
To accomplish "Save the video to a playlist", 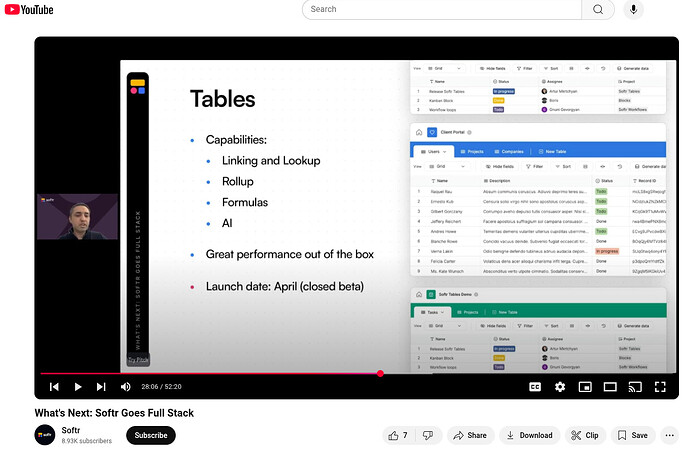I will pos(633,435).
